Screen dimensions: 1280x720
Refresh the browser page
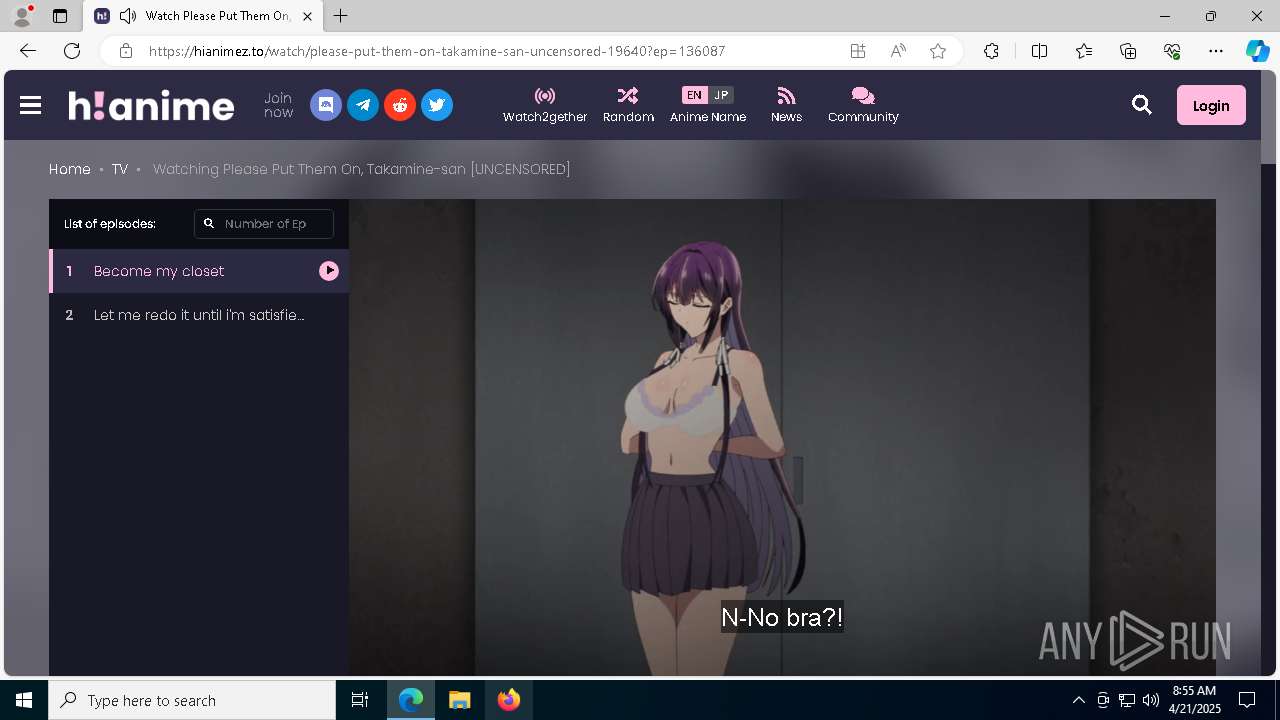coord(72,51)
